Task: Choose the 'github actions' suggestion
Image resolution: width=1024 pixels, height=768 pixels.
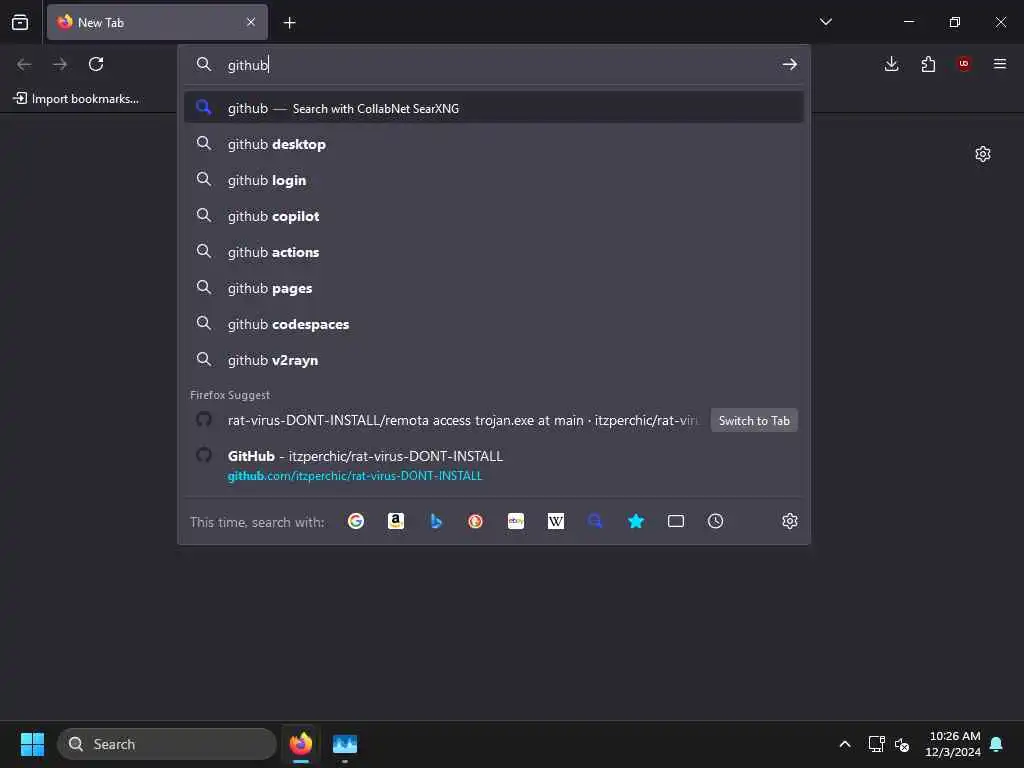Action: click(x=494, y=251)
